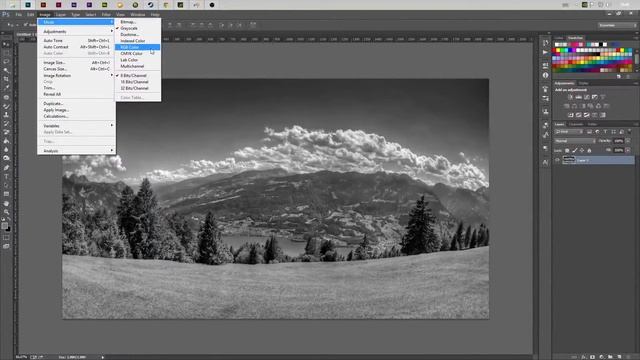Click the foreground color swatch in toolbar

pyautogui.click(x=4, y=225)
